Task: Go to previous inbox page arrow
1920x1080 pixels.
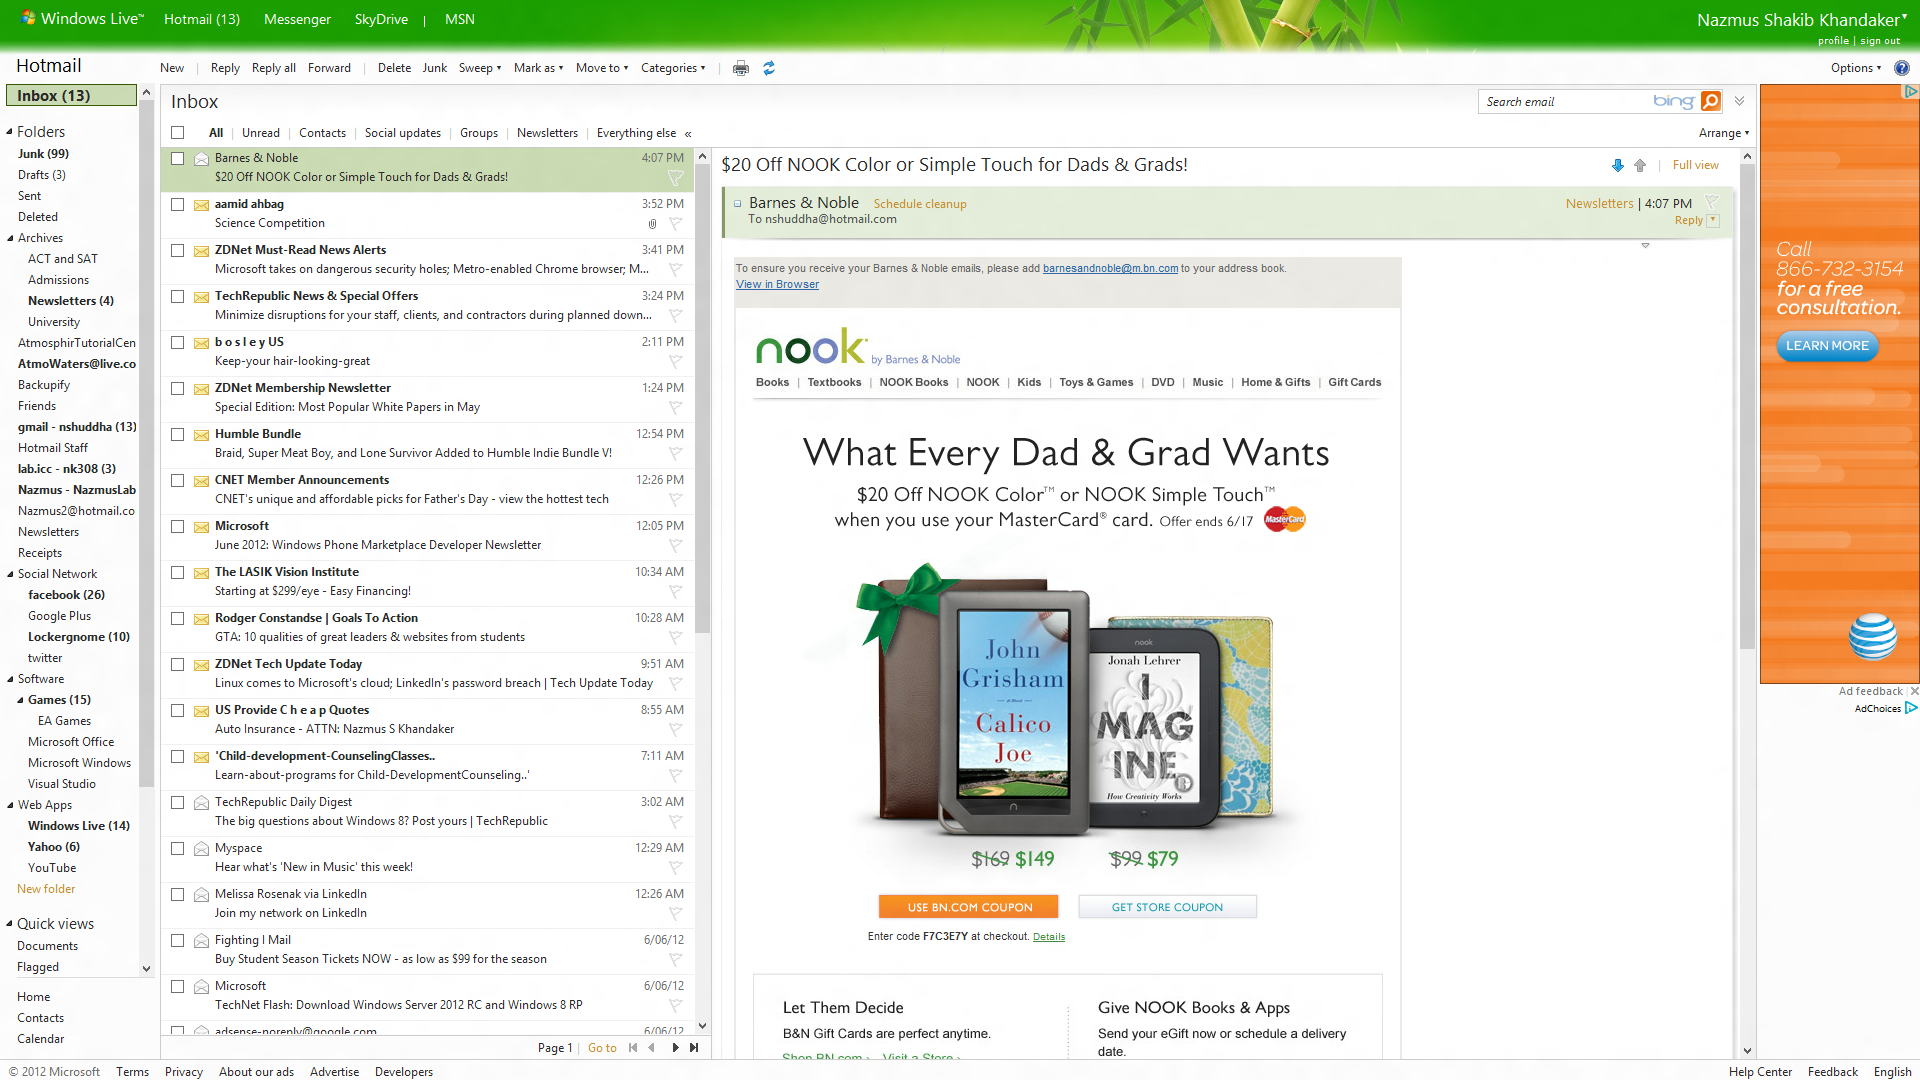Action: 652,1047
